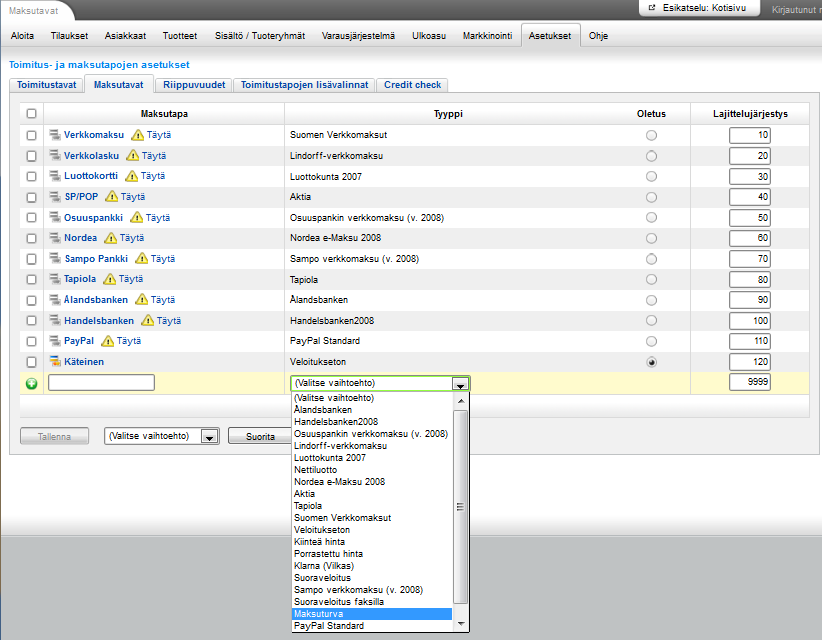Click the warning triangle in the Handelsbanken row

[148, 320]
